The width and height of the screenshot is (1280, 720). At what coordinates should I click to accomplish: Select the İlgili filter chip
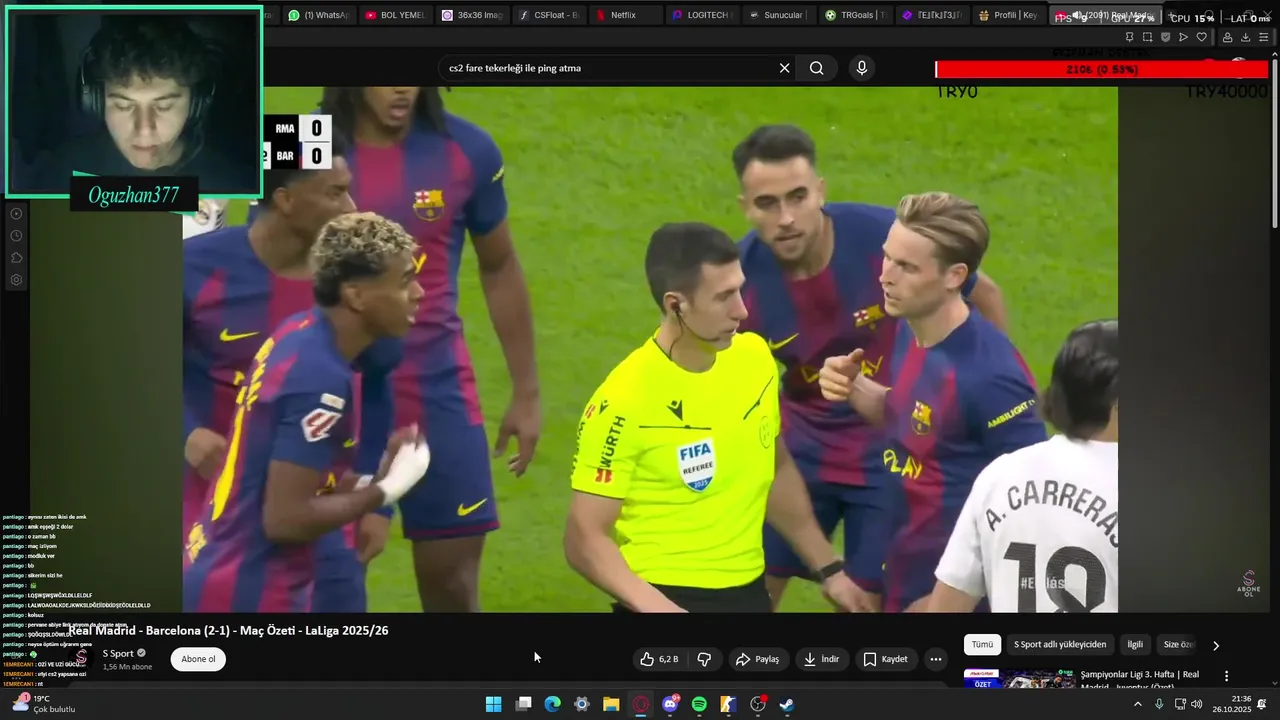click(x=1135, y=645)
